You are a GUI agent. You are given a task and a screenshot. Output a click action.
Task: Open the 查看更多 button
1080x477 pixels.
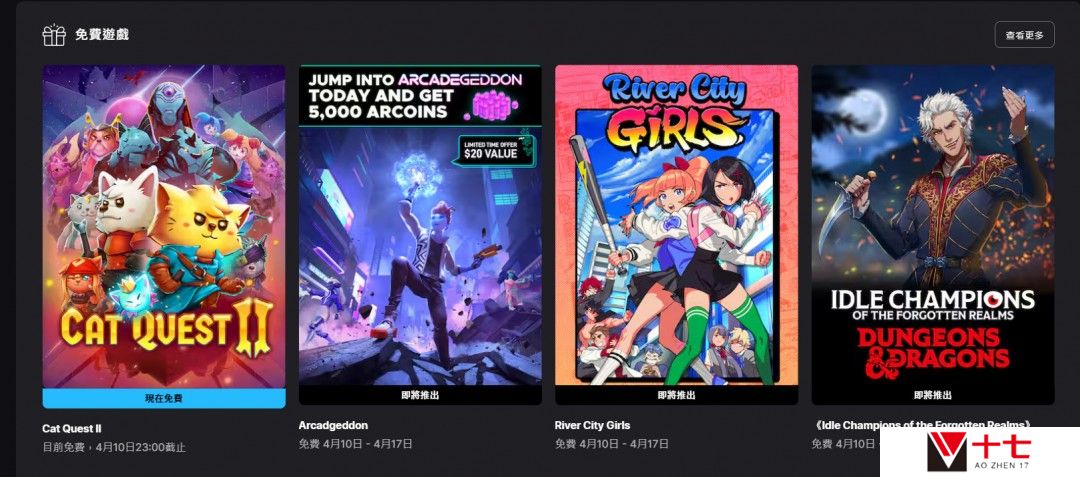pyautogui.click(x=1024, y=35)
